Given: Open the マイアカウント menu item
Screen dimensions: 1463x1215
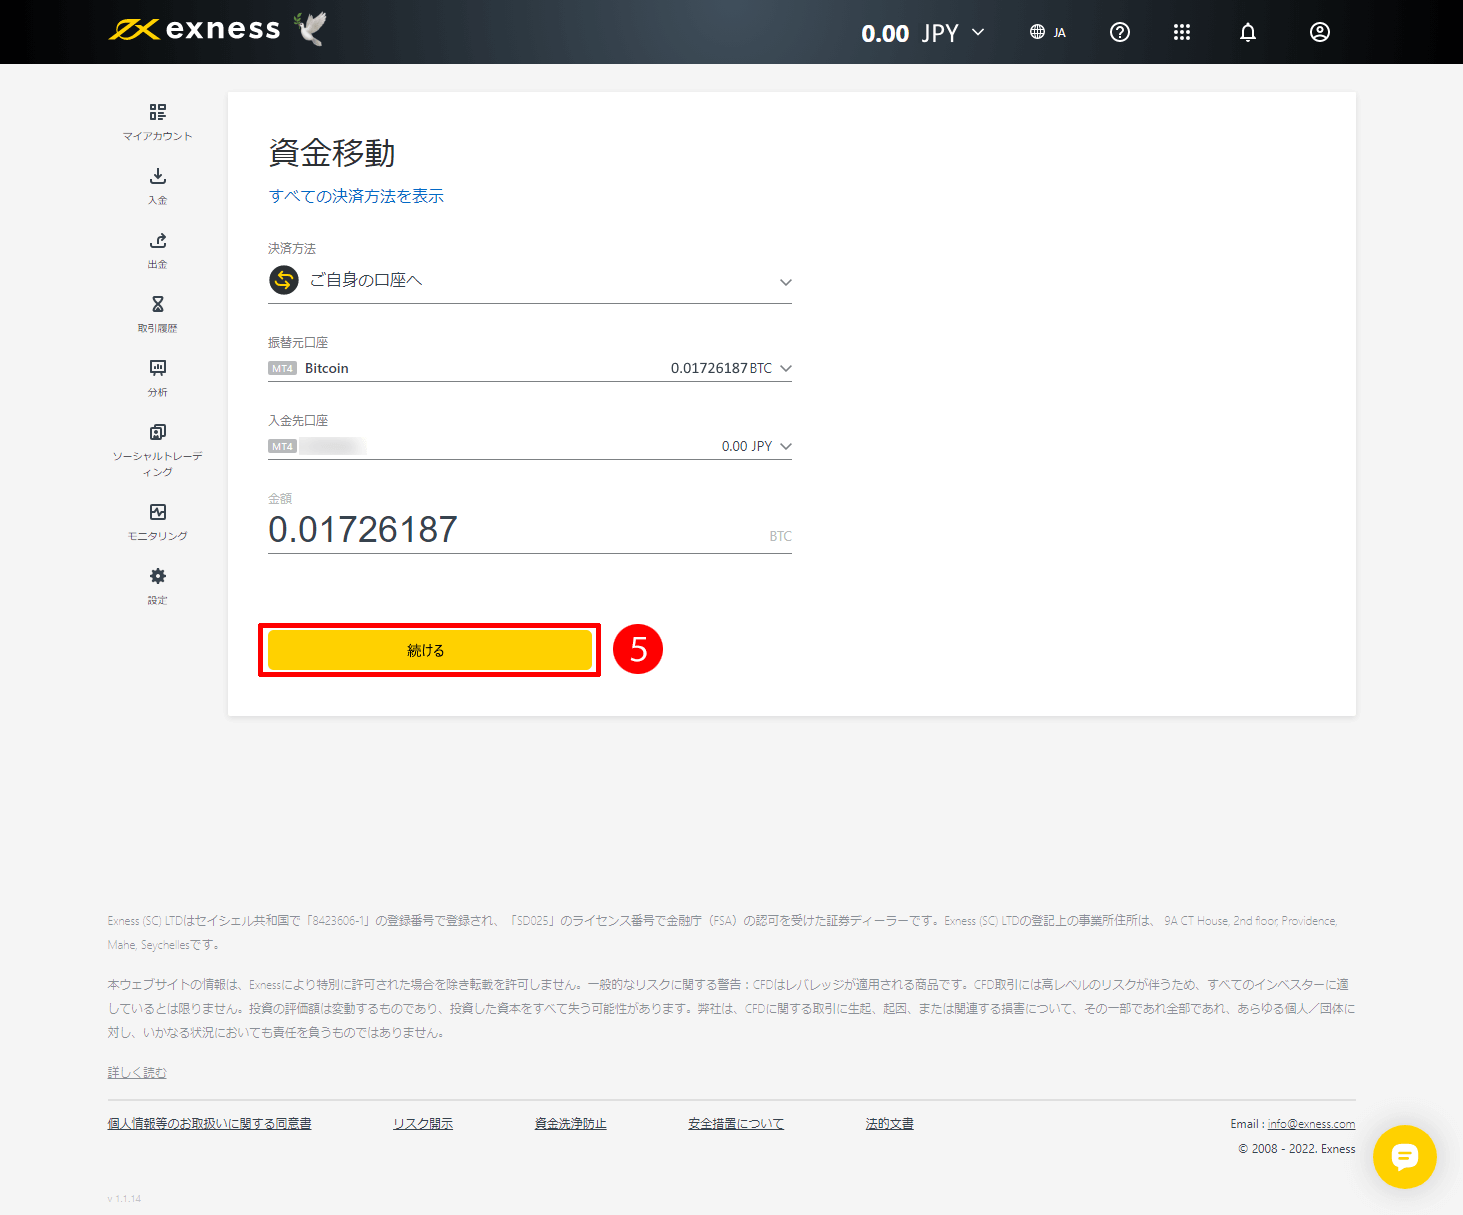Looking at the screenshot, I should pyautogui.click(x=157, y=120).
